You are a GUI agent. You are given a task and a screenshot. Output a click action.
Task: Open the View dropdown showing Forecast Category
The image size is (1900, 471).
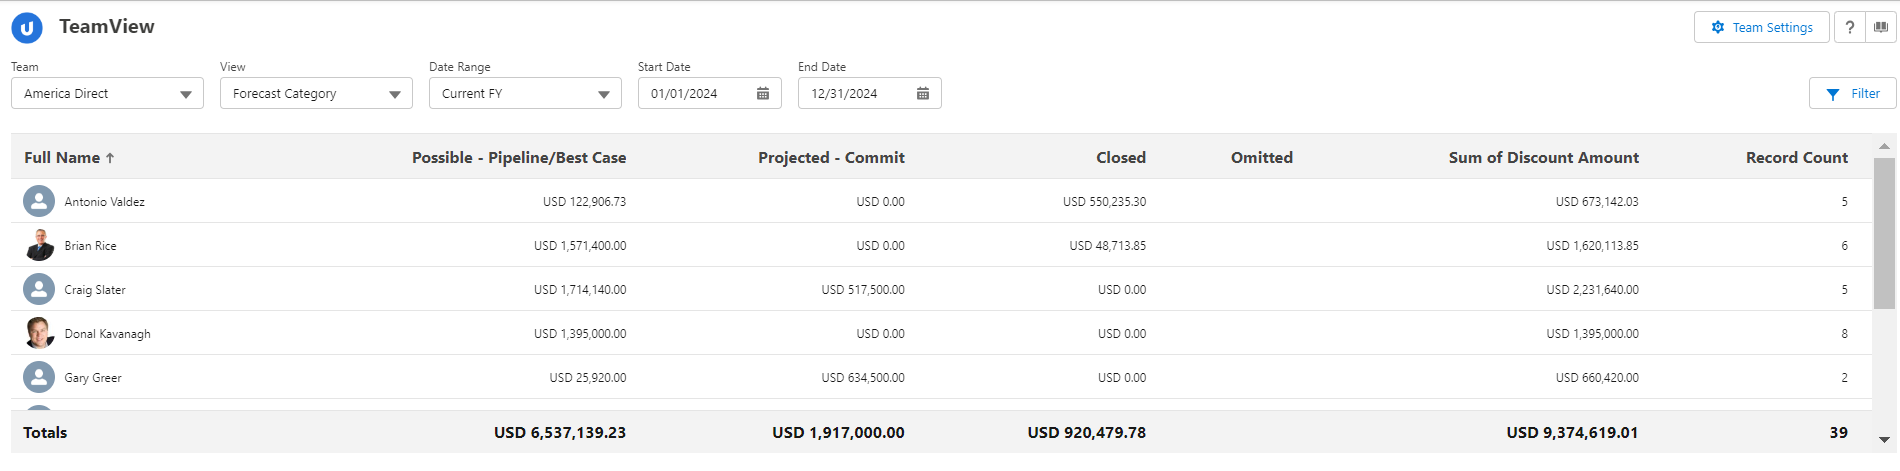[316, 94]
